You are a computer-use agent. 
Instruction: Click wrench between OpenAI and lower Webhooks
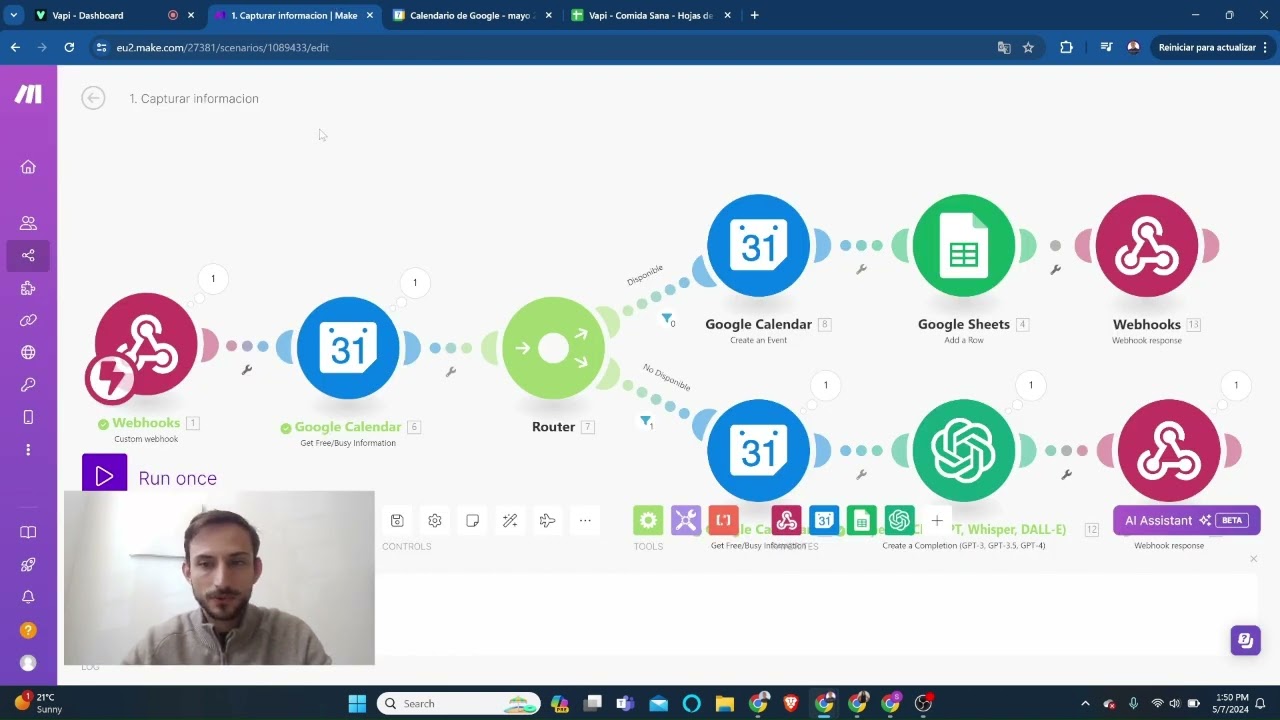[x=1066, y=474]
